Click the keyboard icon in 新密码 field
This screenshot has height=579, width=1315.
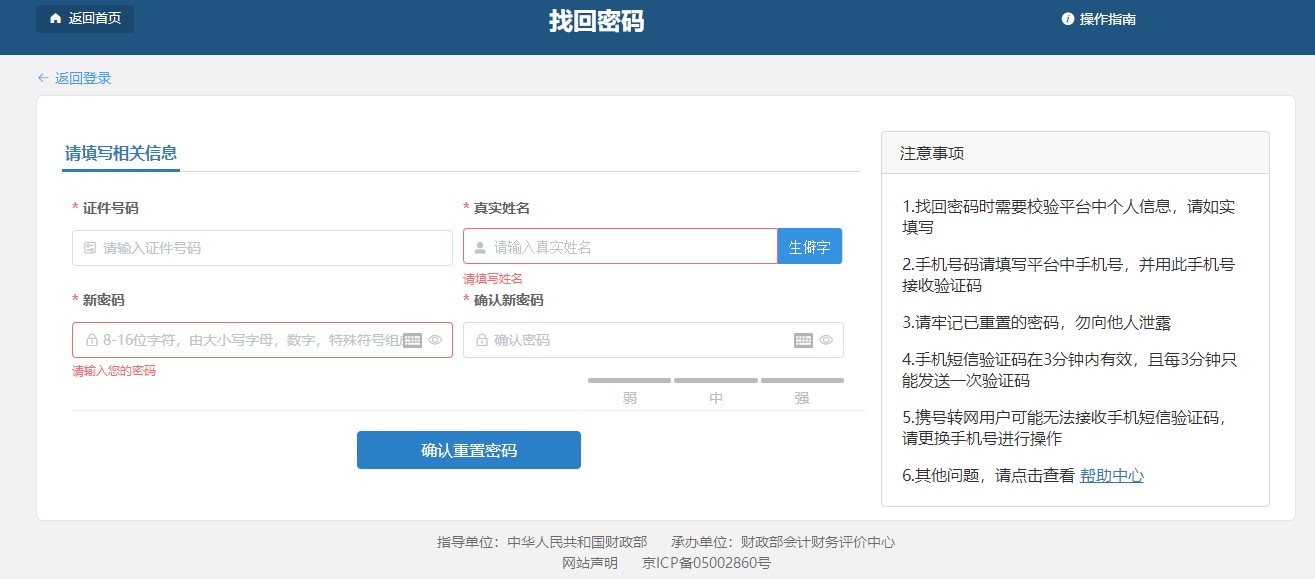click(x=415, y=339)
